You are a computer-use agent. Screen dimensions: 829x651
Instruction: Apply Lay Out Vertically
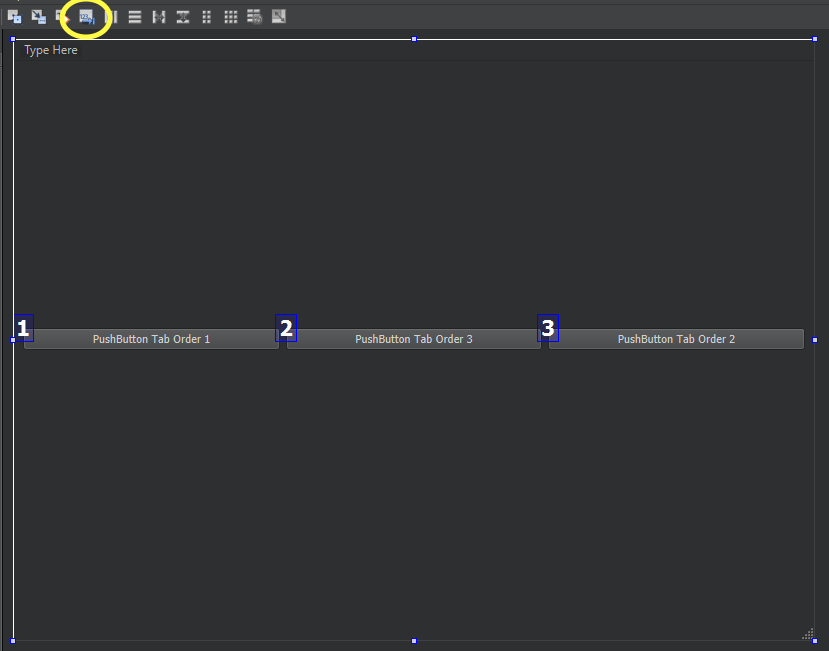pyautogui.click(x=135, y=17)
